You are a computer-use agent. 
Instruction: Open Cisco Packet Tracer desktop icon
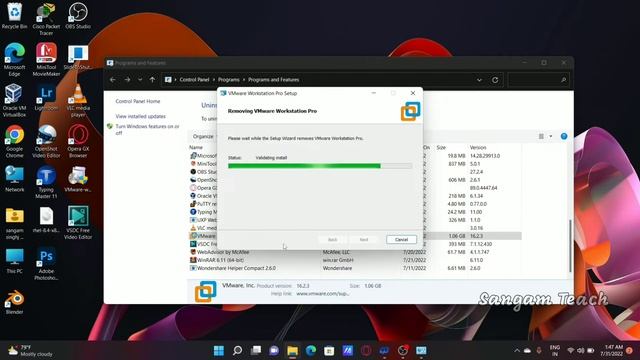coord(46,19)
